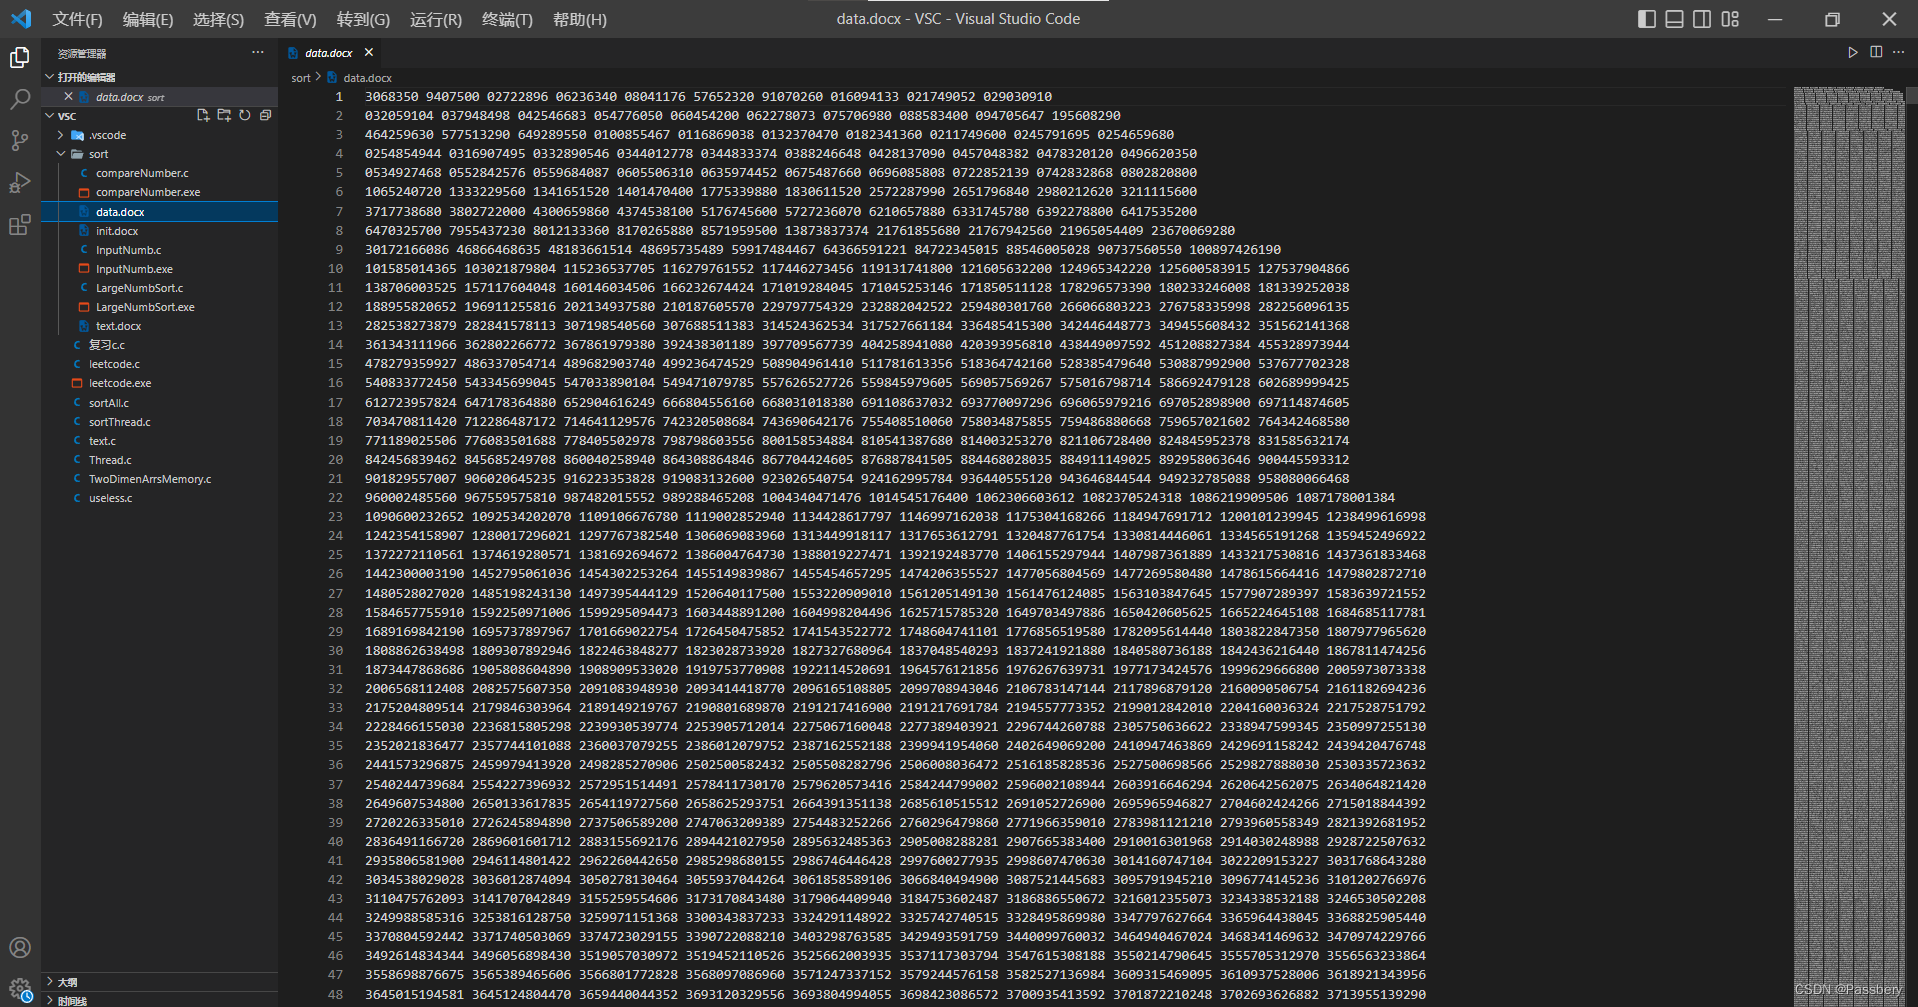Place cursor on editor line 1 text
This screenshot has width=1918, height=1007.
pyautogui.click(x=708, y=97)
